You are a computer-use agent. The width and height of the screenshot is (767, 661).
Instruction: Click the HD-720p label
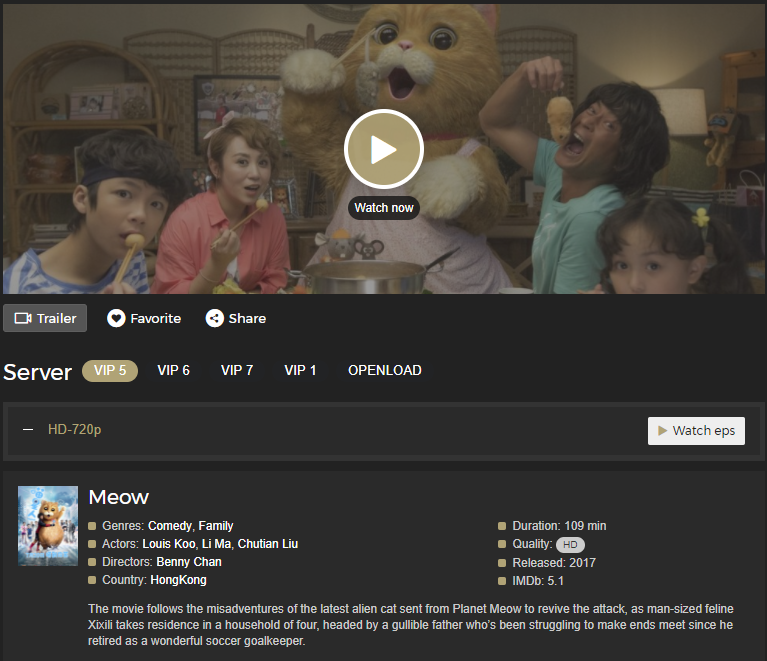(x=74, y=430)
